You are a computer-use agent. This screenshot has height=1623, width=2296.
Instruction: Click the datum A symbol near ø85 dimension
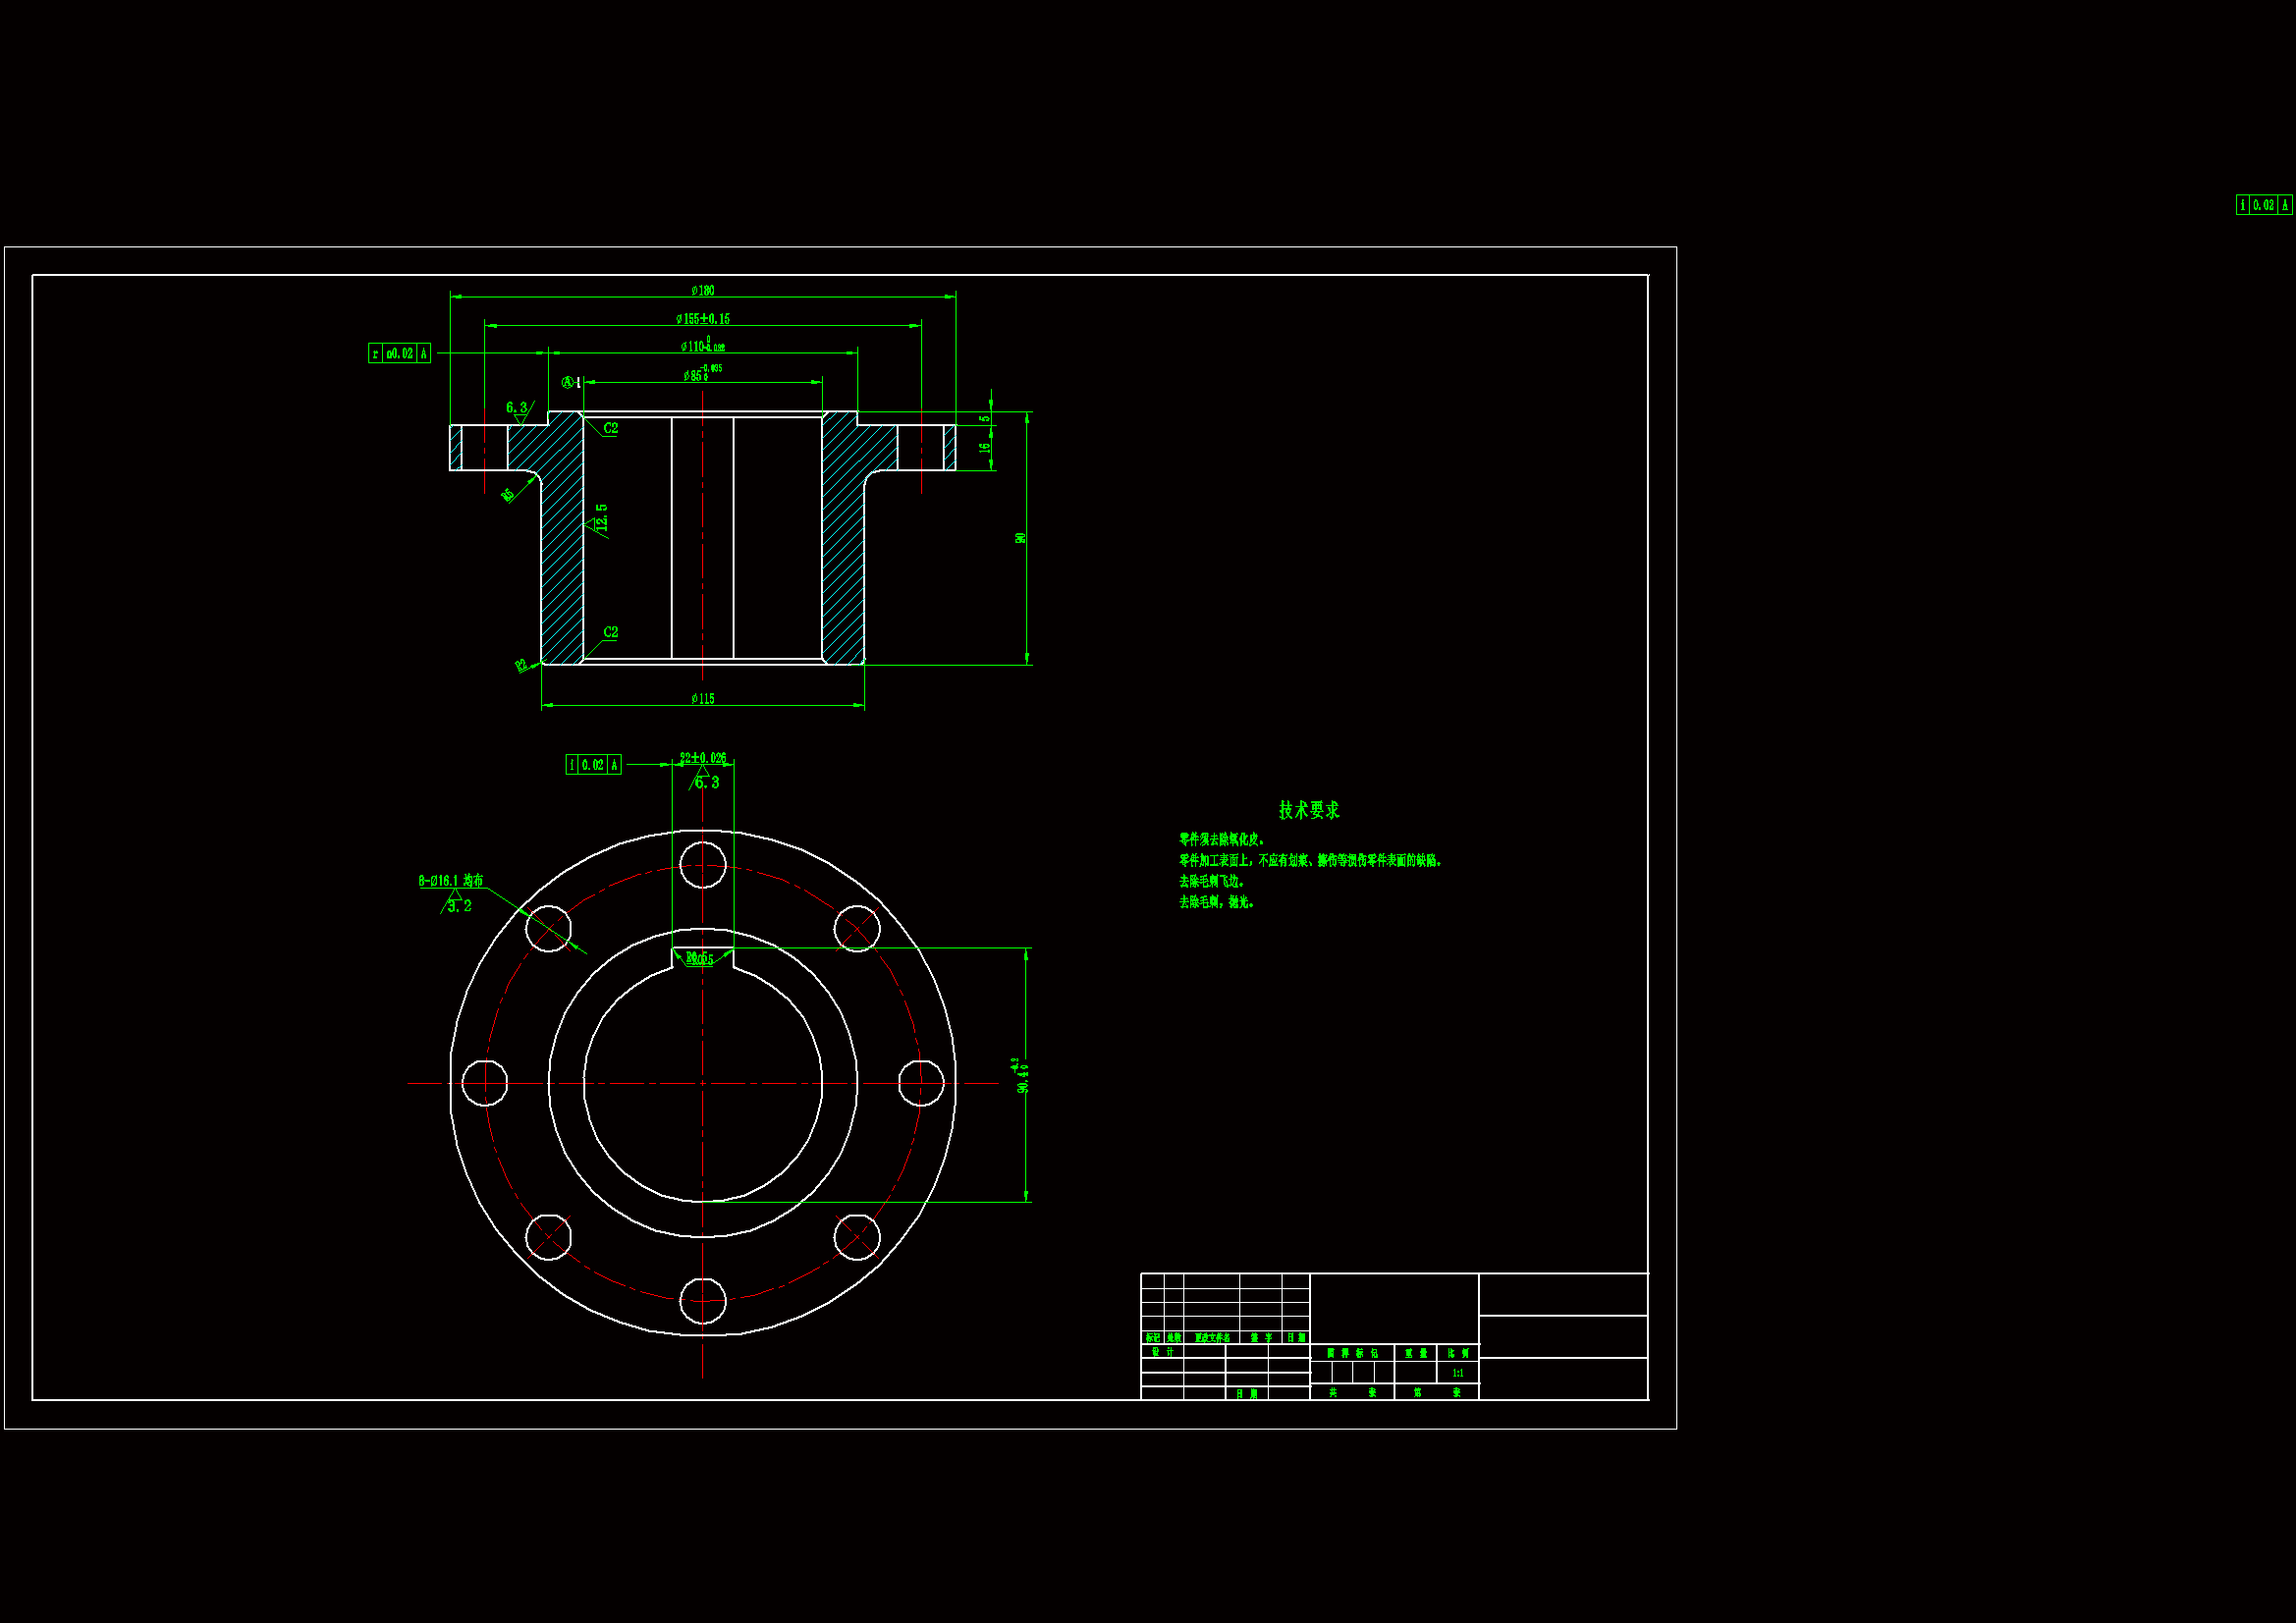pyautogui.click(x=568, y=382)
